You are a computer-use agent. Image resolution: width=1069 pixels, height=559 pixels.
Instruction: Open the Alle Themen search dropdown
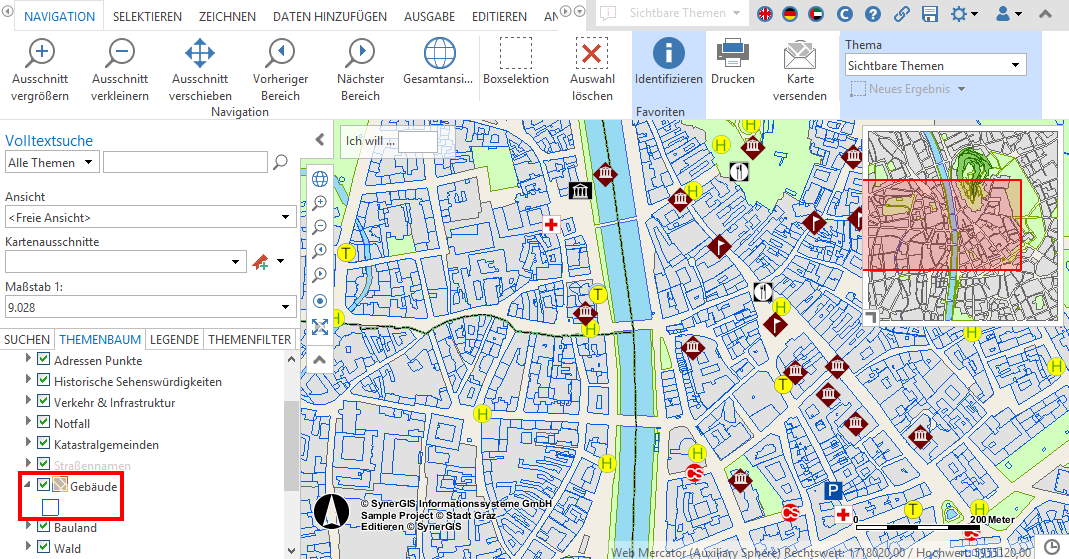pyautogui.click(x=52, y=162)
